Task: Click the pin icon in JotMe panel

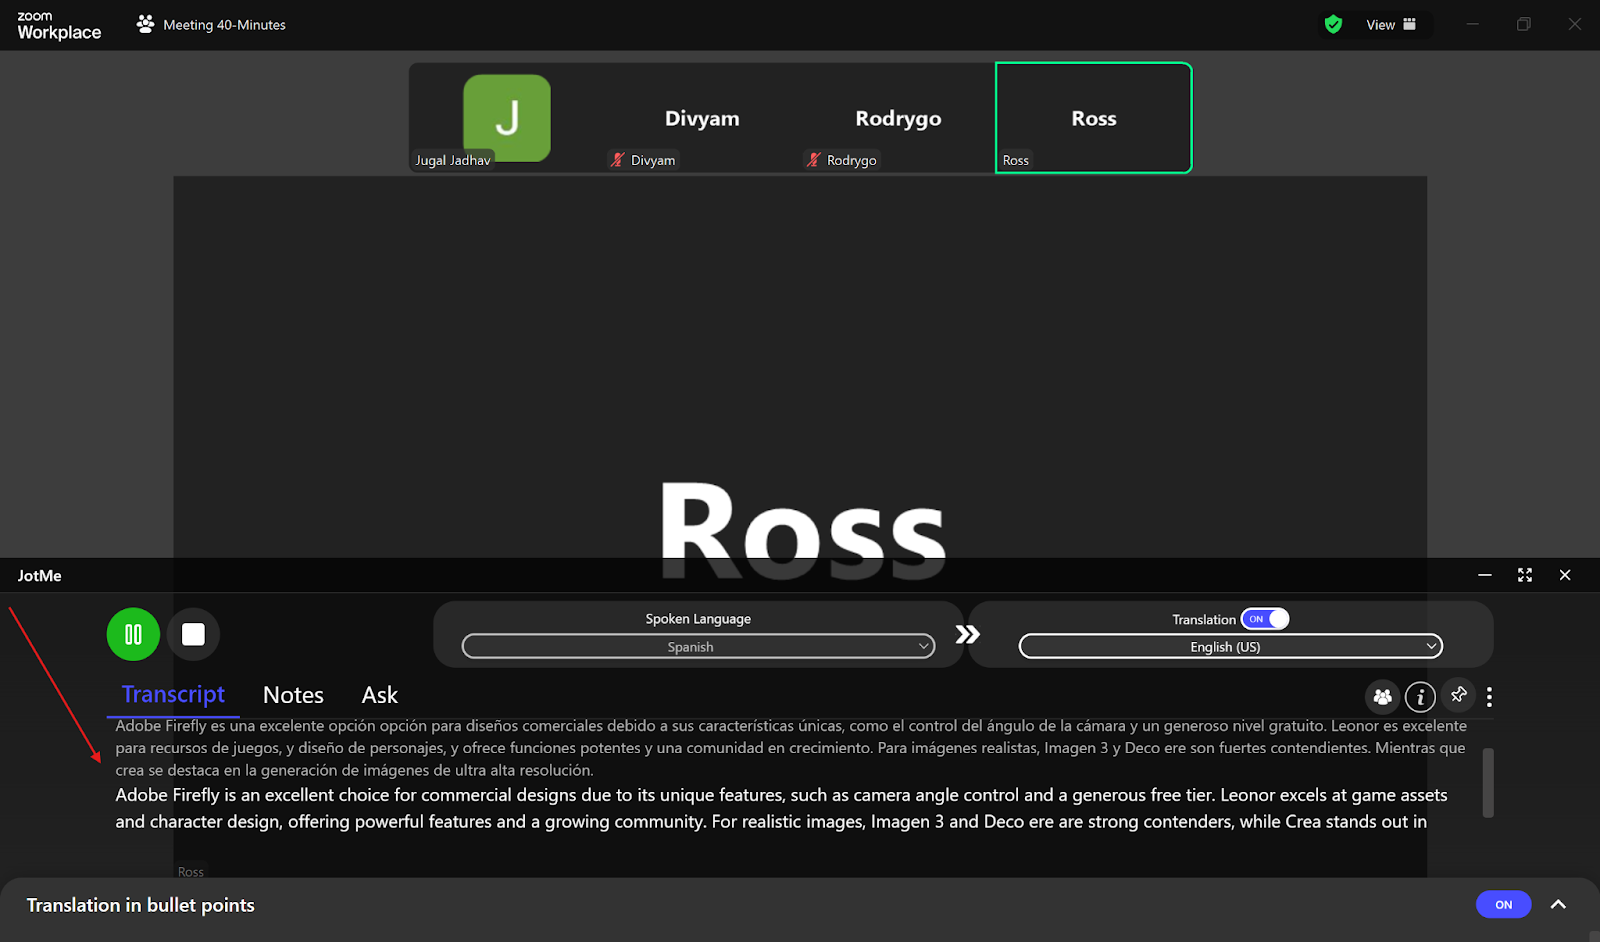Action: click(1459, 694)
